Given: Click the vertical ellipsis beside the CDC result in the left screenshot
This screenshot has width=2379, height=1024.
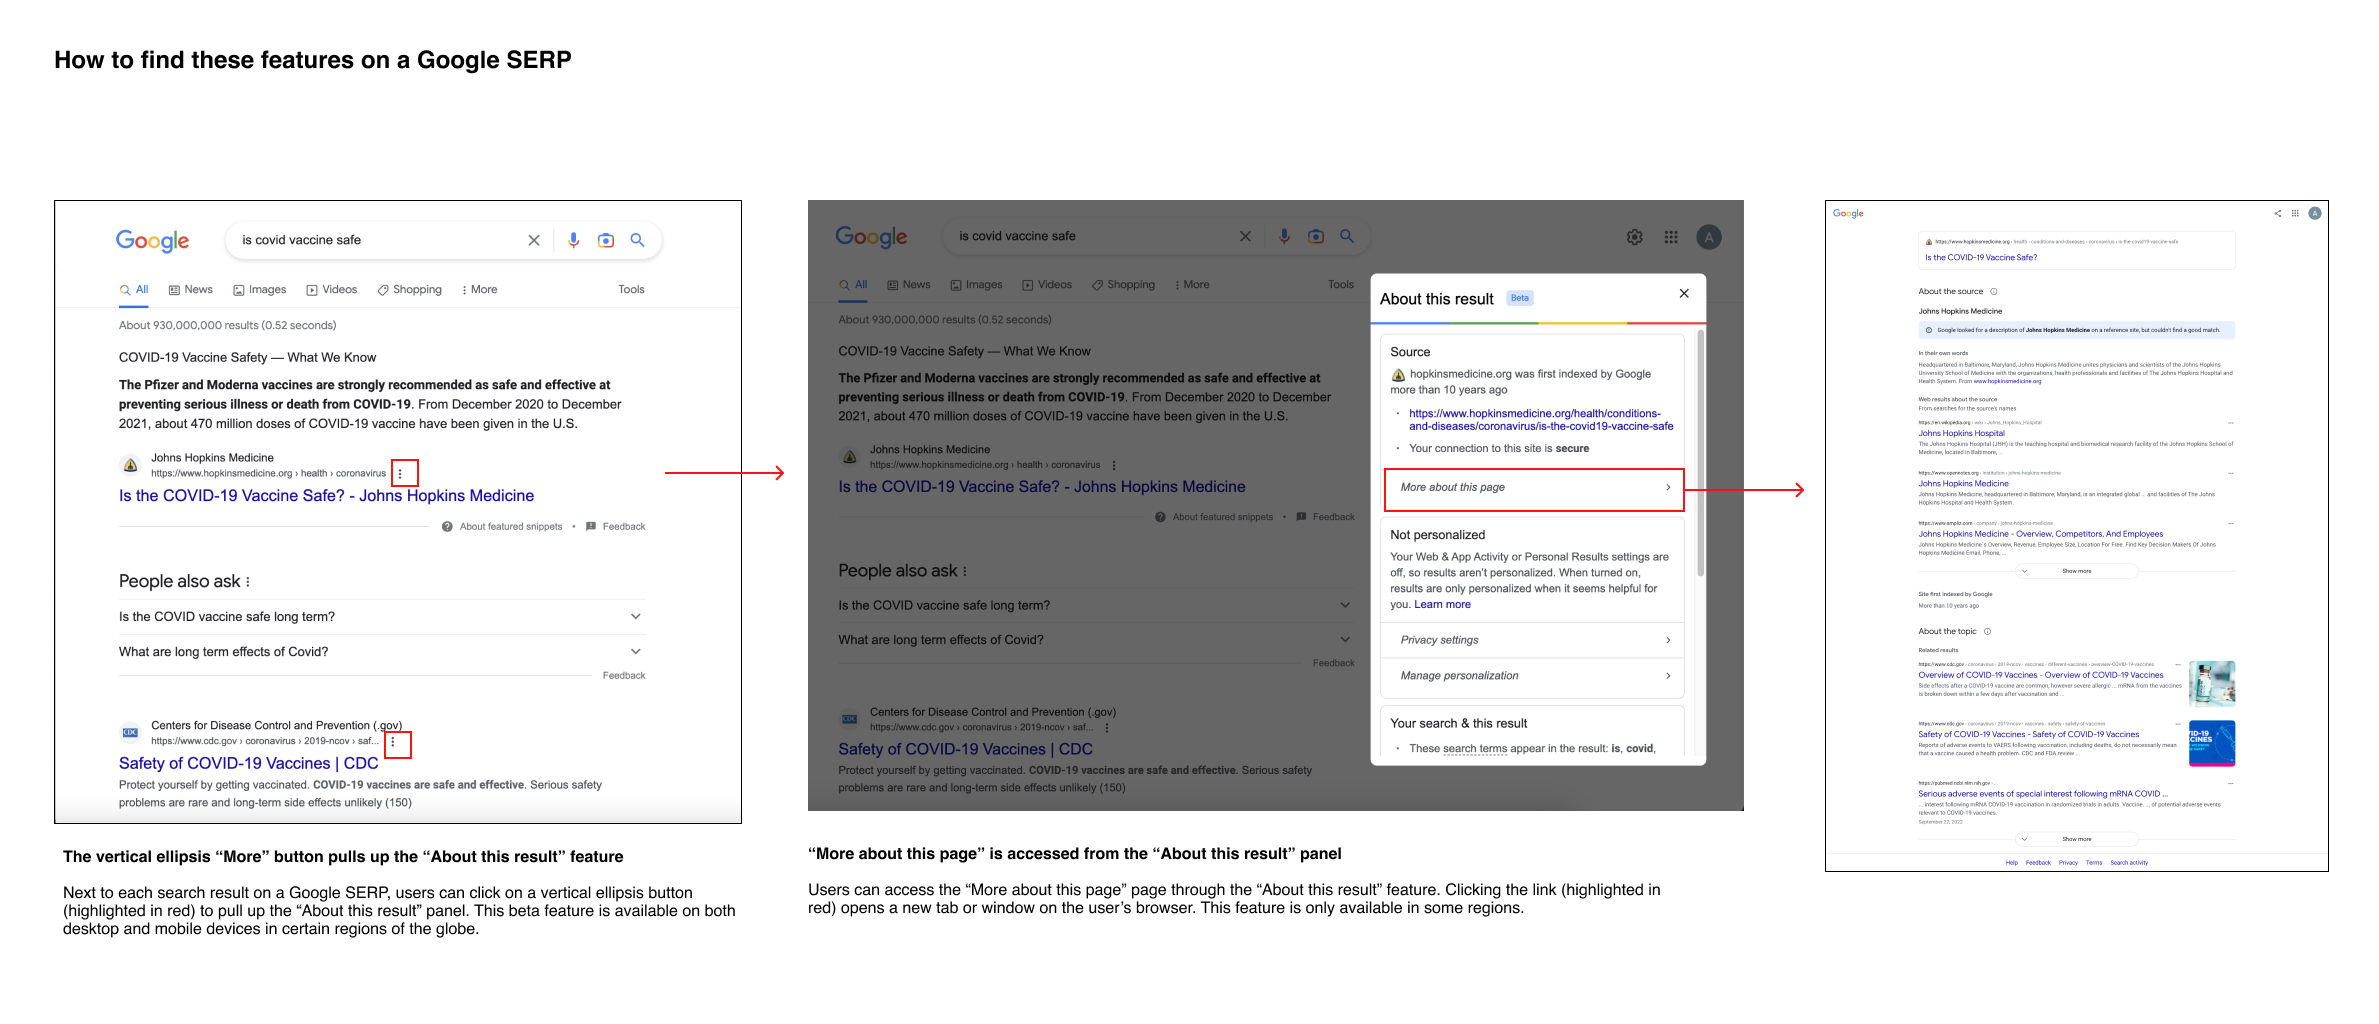Looking at the screenshot, I should 393,743.
